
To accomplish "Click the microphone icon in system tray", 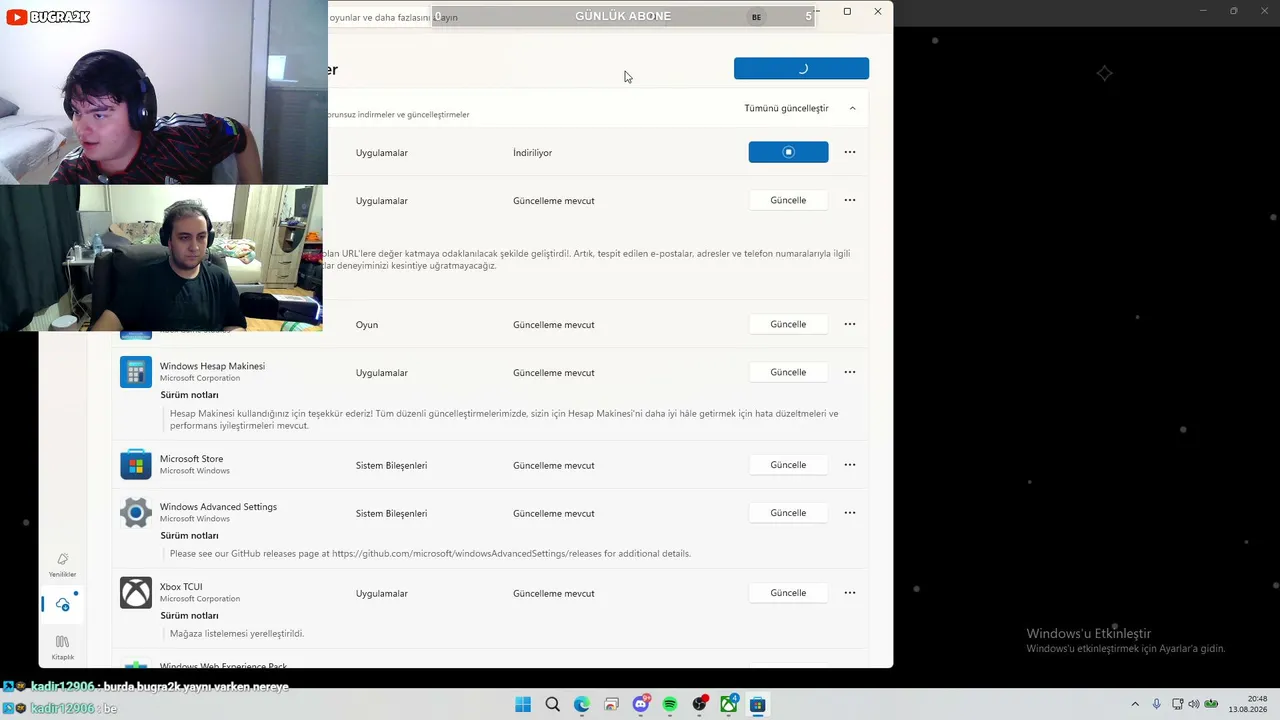I will [x=1157, y=705].
